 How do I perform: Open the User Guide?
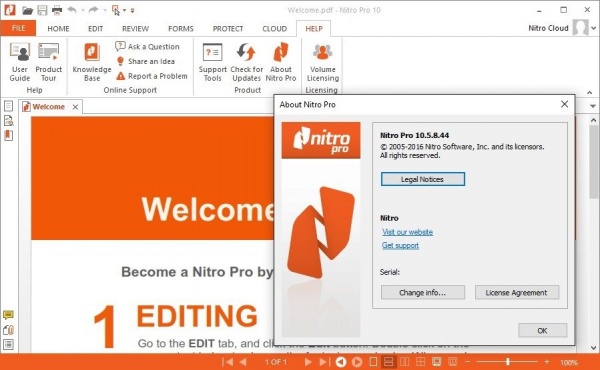click(20, 62)
